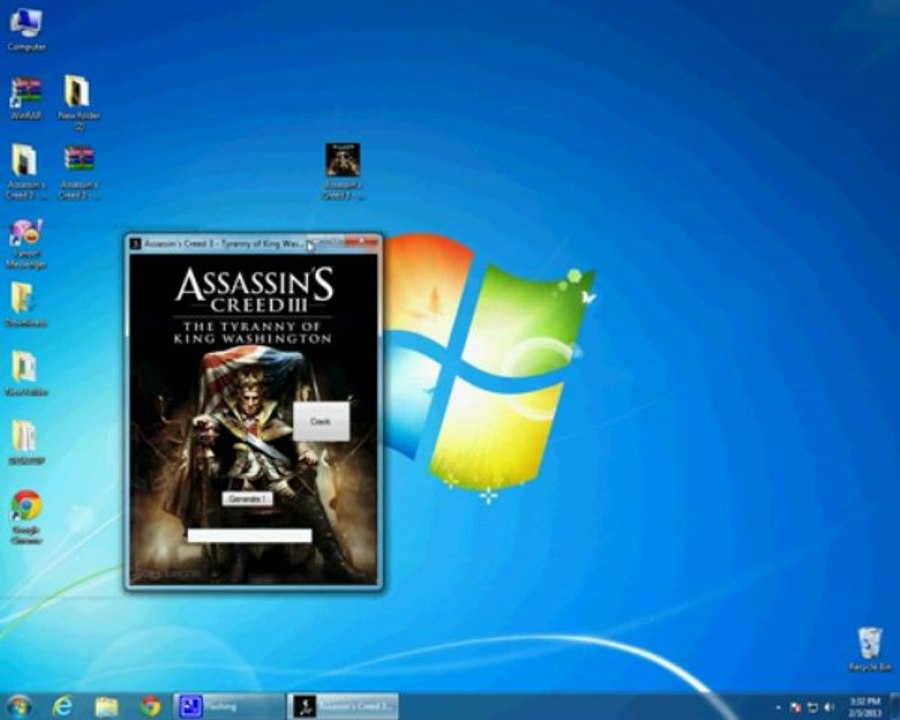The height and width of the screenshot is (720, 900).
Task: Open the taskbar clock and date
Action: pos(865,707)
